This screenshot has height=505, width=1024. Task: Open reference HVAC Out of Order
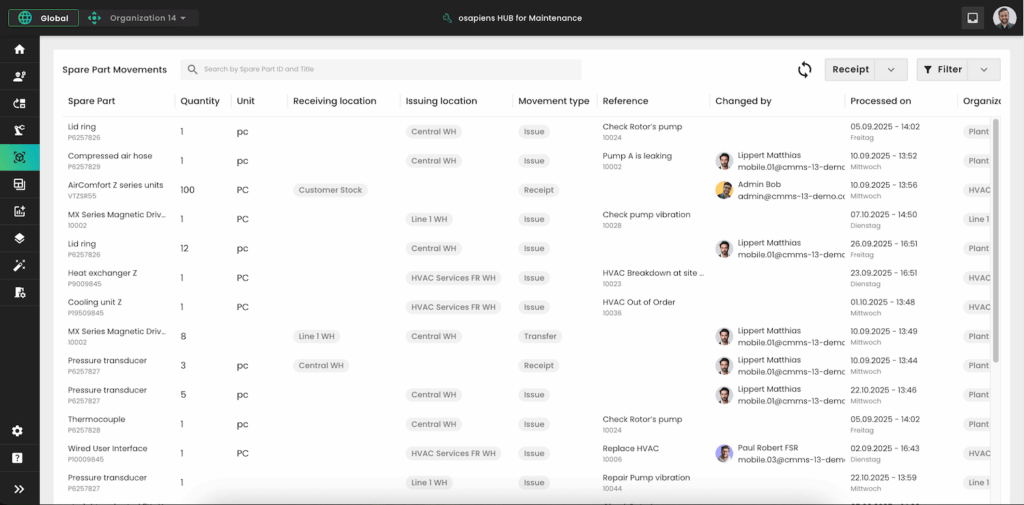pyautogui.click(x=639, y=302)
